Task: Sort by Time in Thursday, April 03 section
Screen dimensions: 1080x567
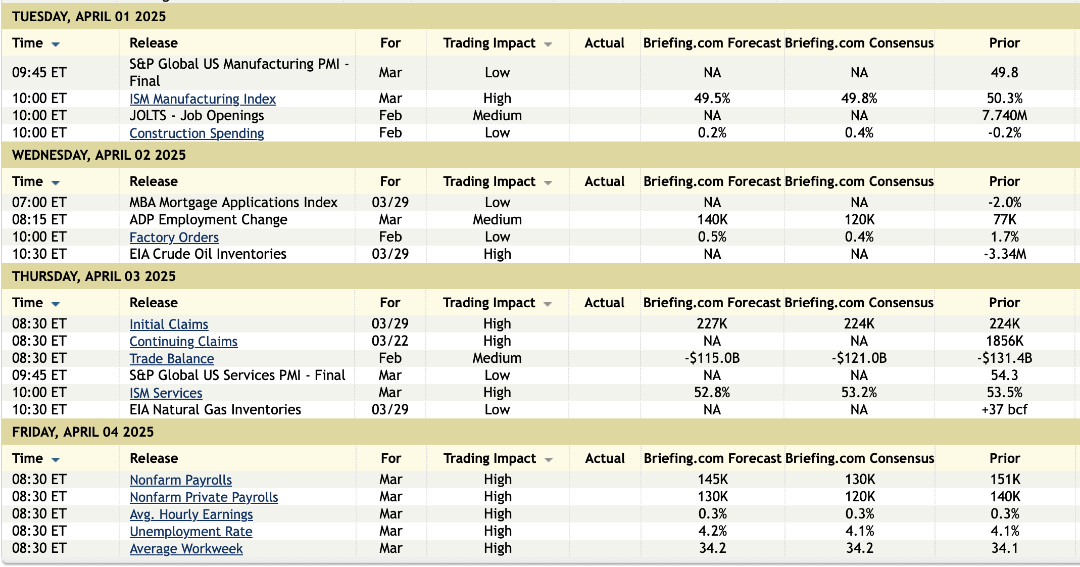Action: (55, 304)
